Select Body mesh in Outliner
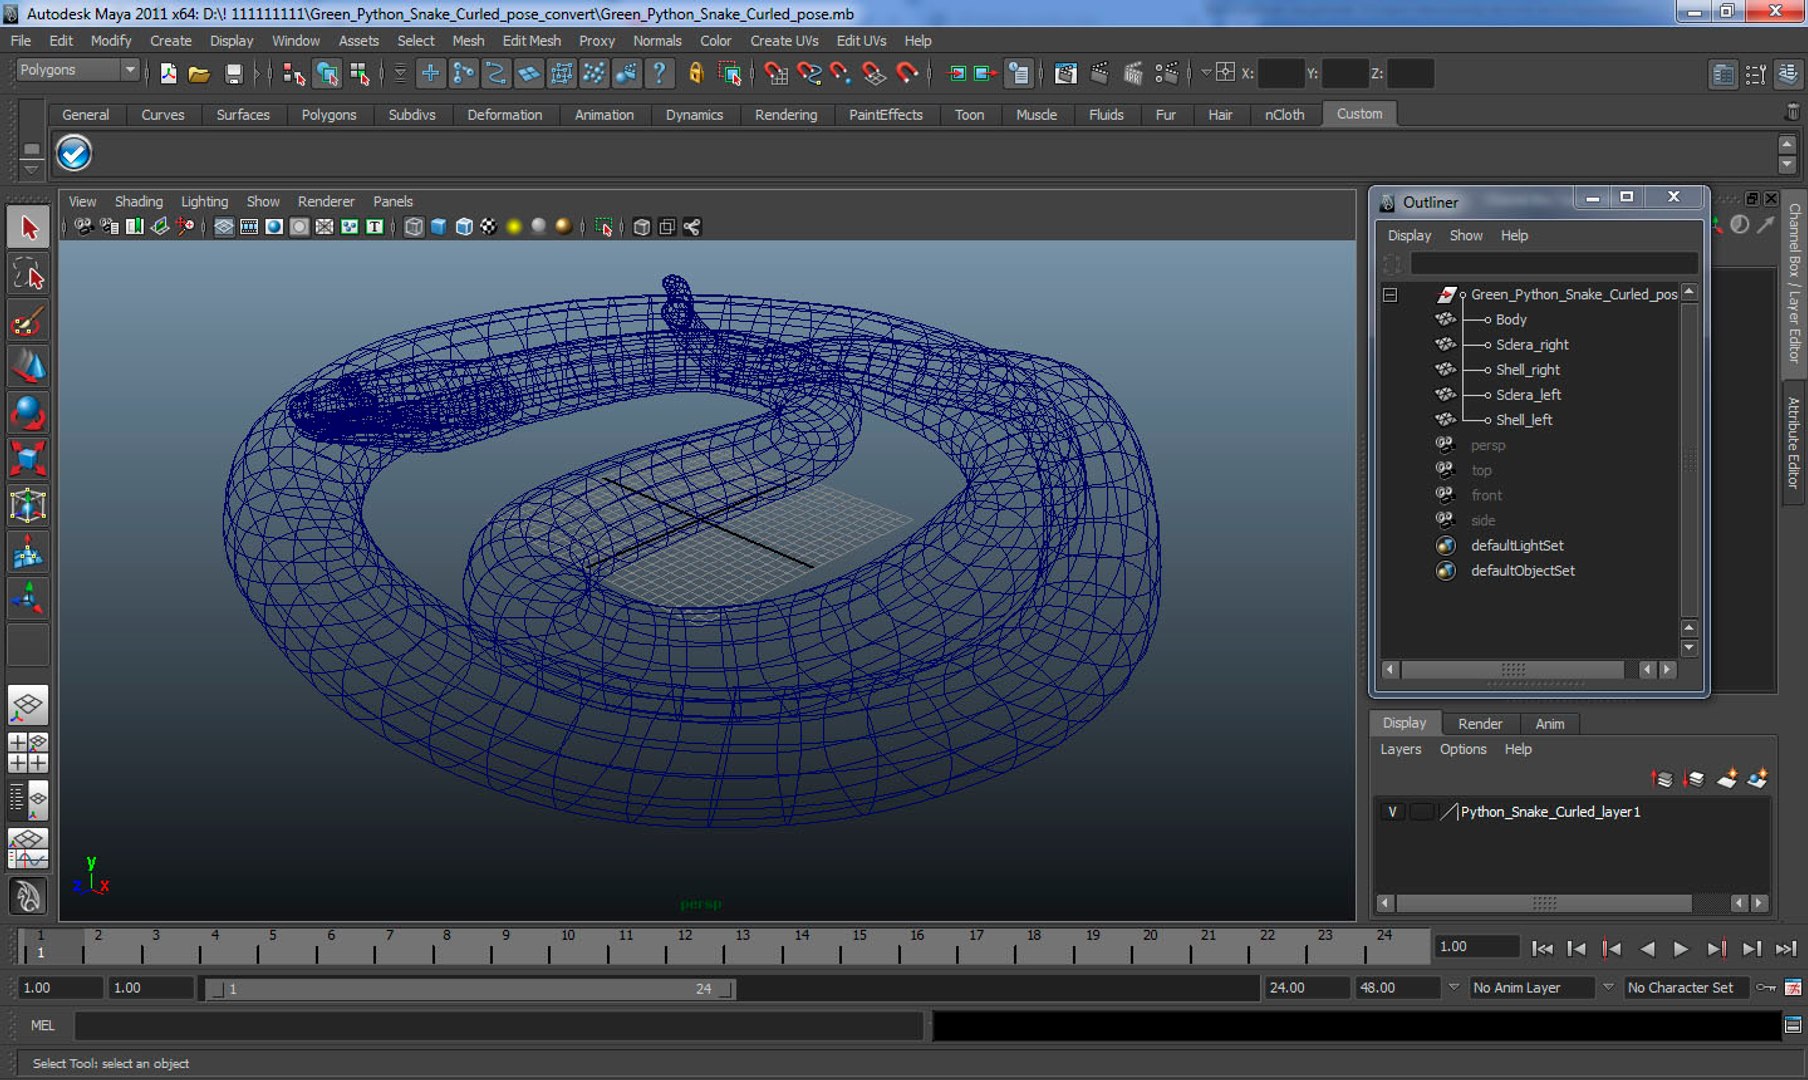Screen dimensions: 1808x1080 click(x=1511, y=320)
